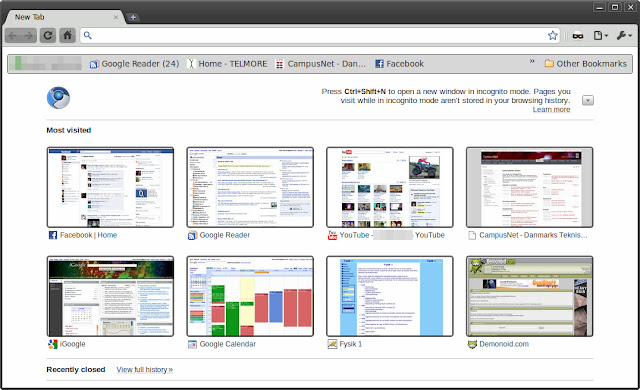This screenshot has height=390, width=640.
Task: Open the Google Reader thumbnail
Action: pyautogui.click(x=250, y=187)
